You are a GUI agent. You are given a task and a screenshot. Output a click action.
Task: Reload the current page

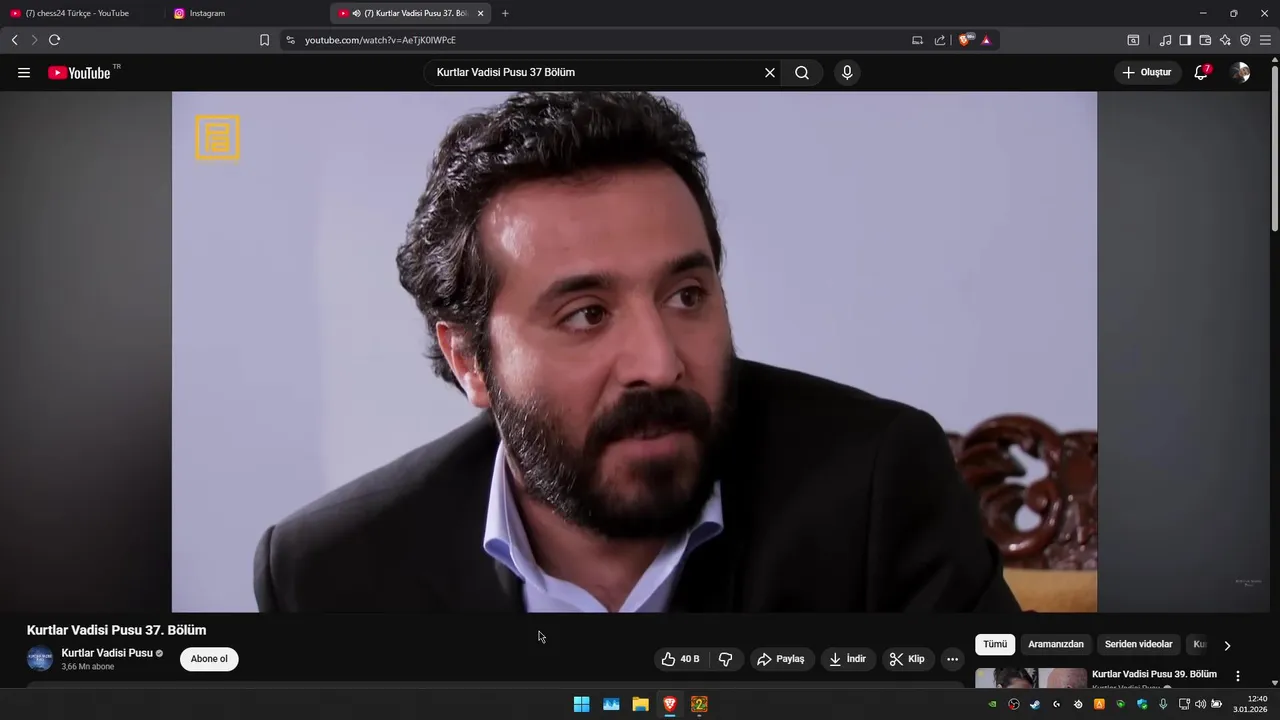click(x=54, y=40)
